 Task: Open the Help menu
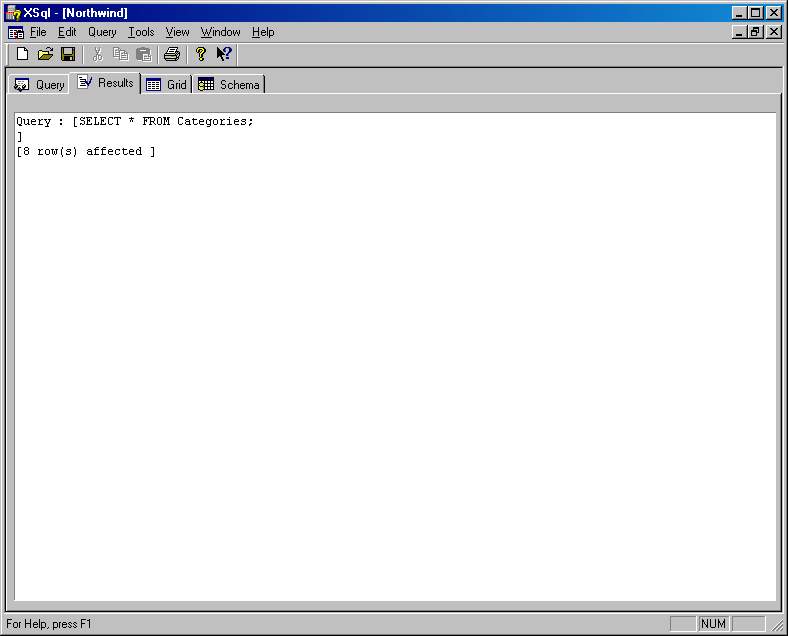263,32
